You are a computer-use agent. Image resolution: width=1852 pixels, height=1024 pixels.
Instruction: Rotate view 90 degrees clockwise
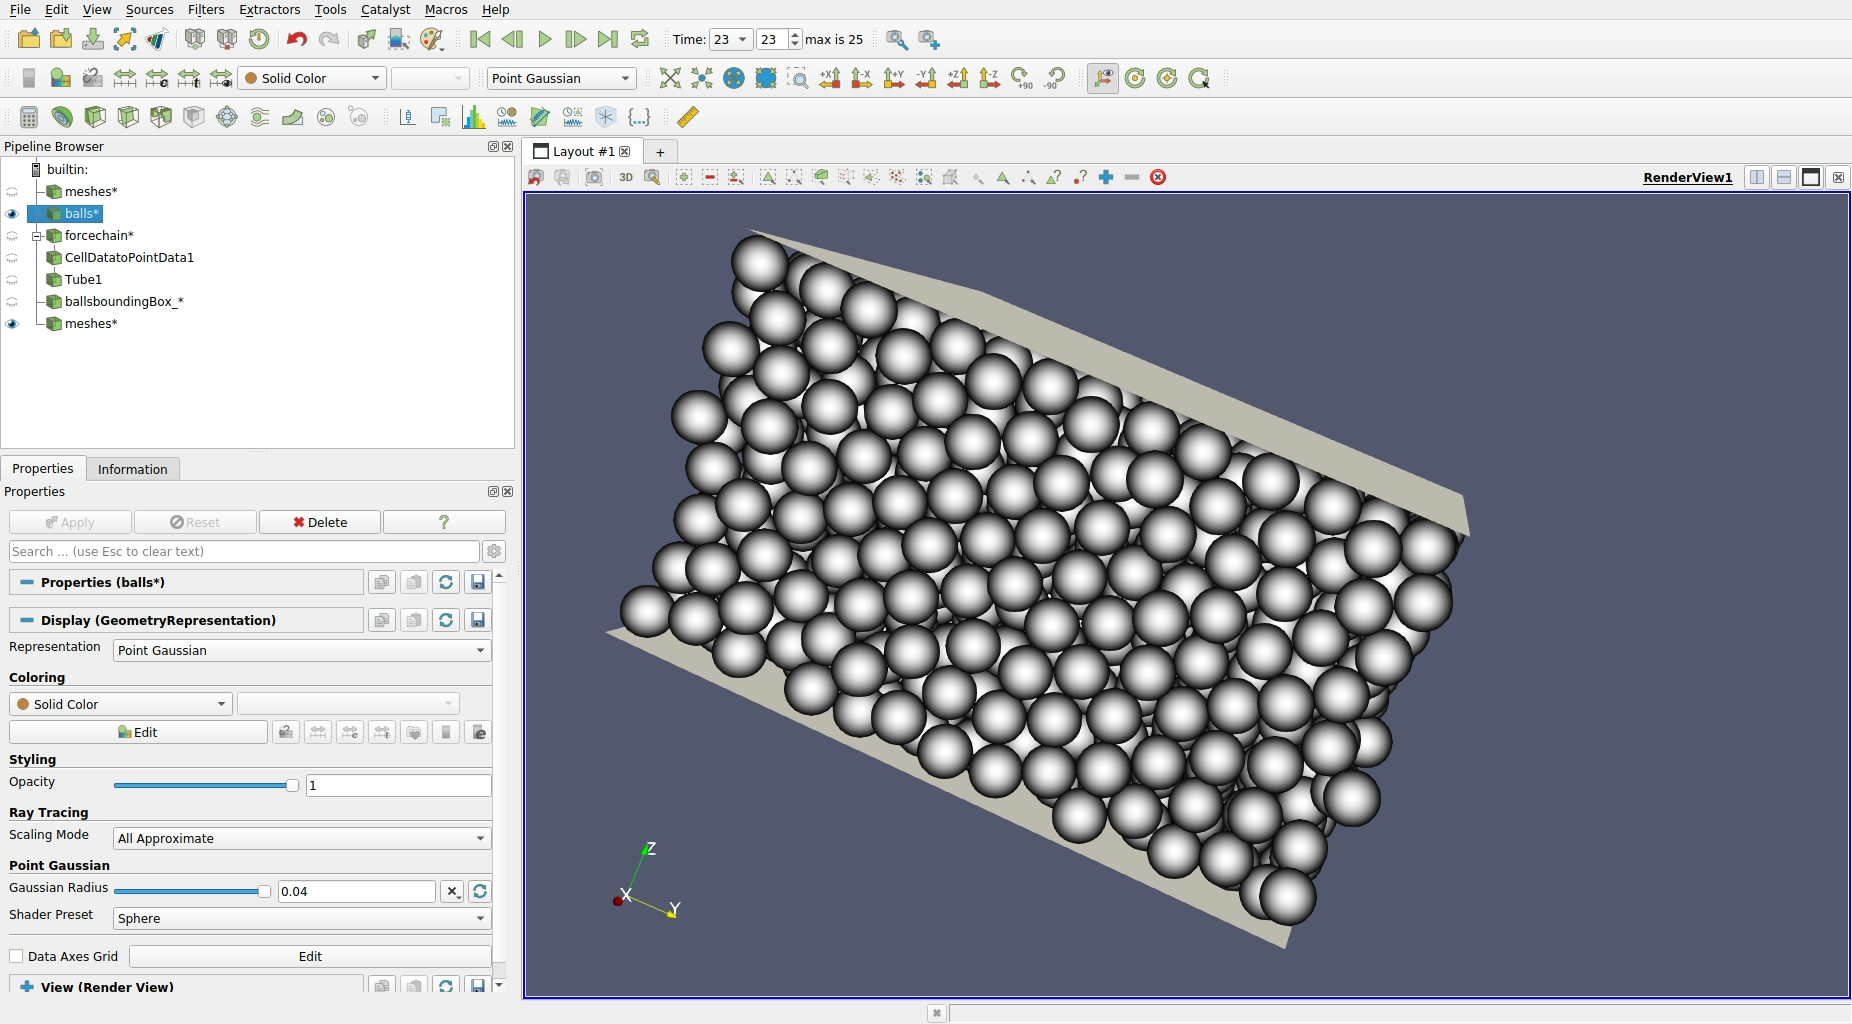[x=1022, y=78]
